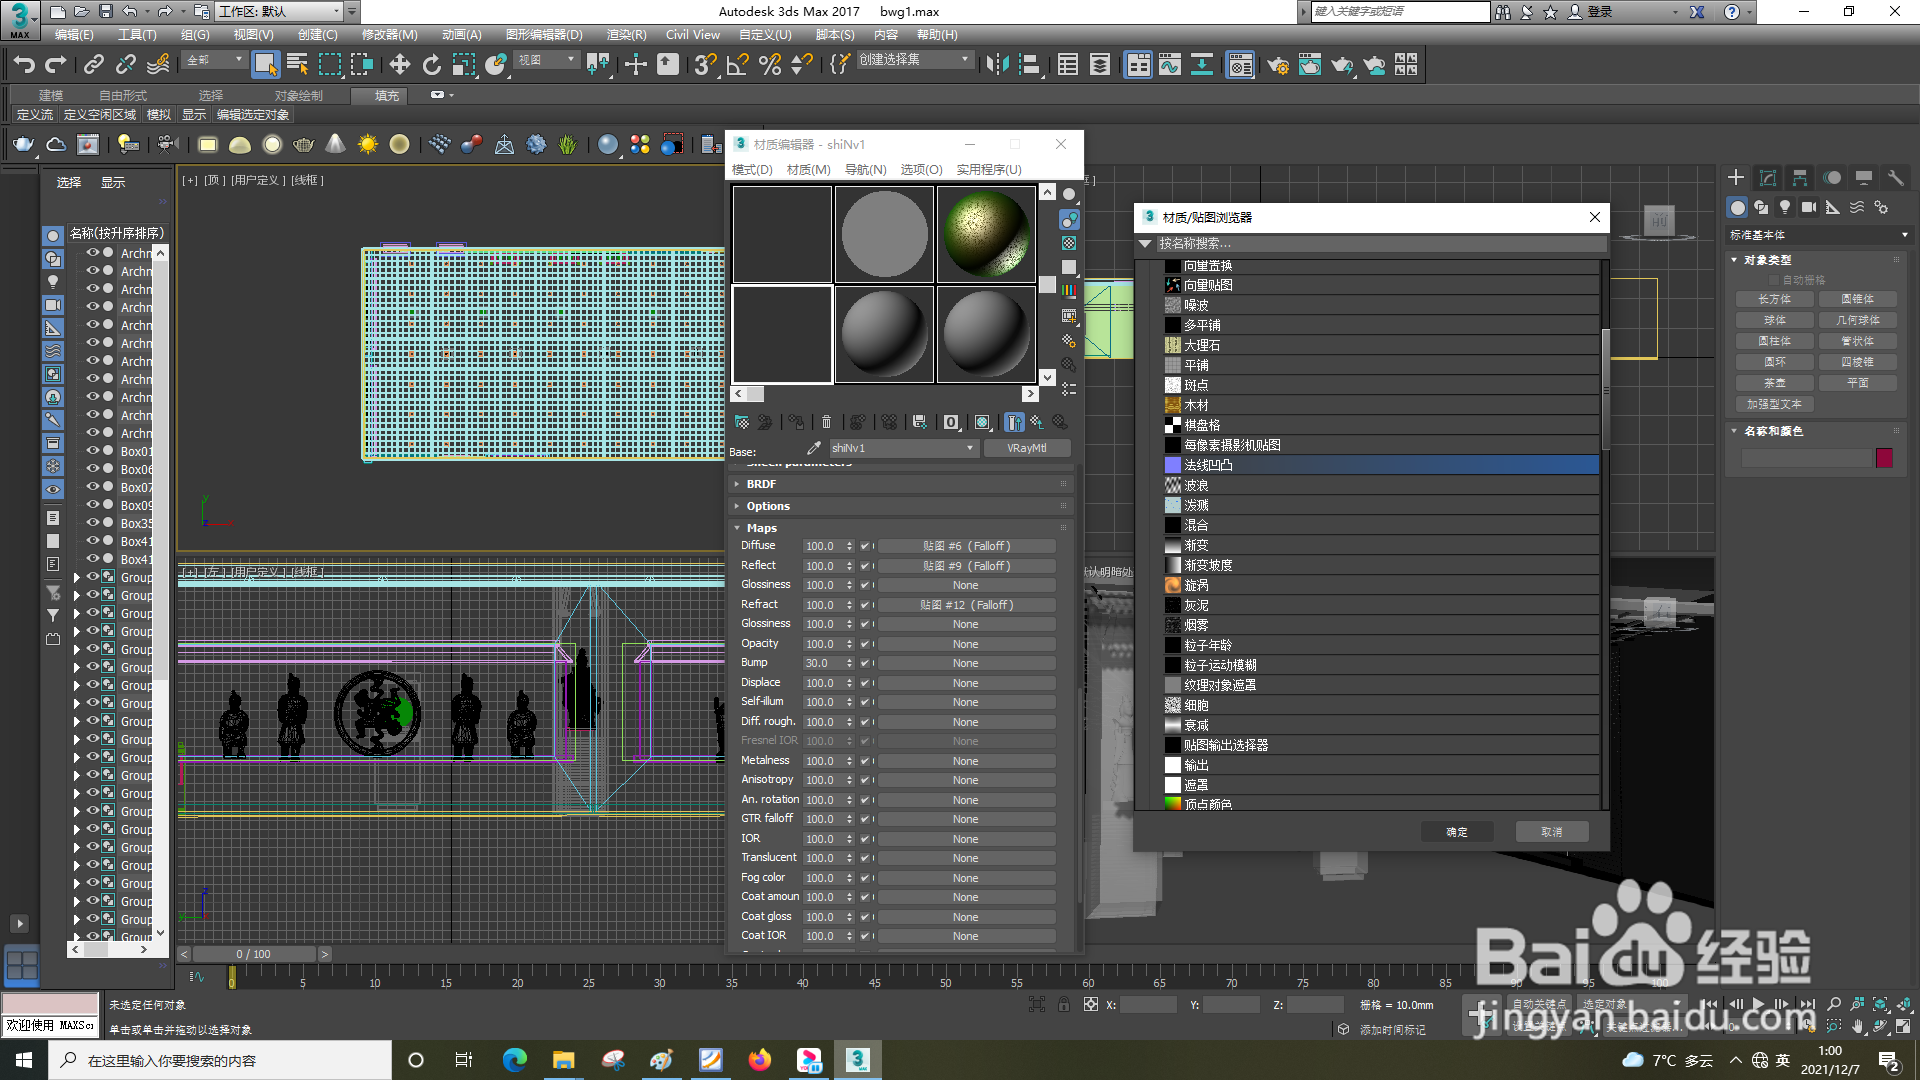Toggle the Diffuse map enable checkbox

pyautogui.click(x=865, y=547)
